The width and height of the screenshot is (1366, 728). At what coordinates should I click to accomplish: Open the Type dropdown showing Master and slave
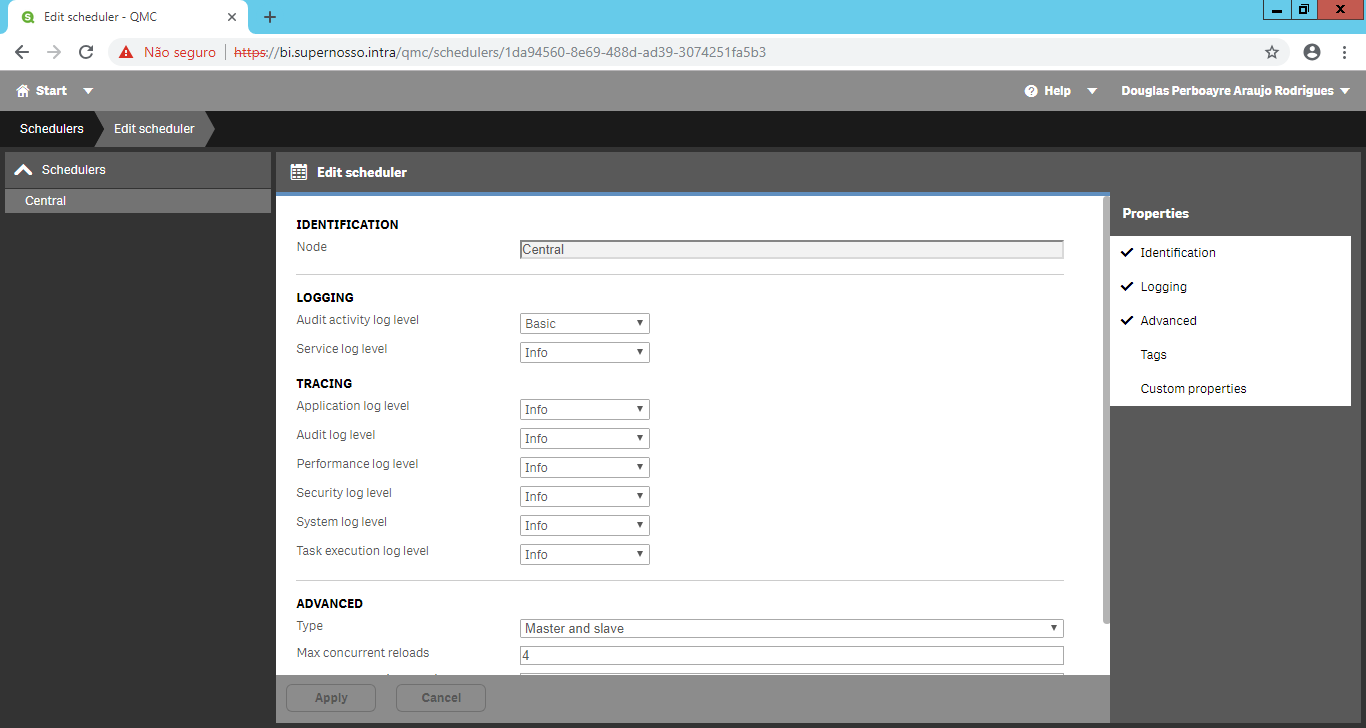tap(792, 629)
